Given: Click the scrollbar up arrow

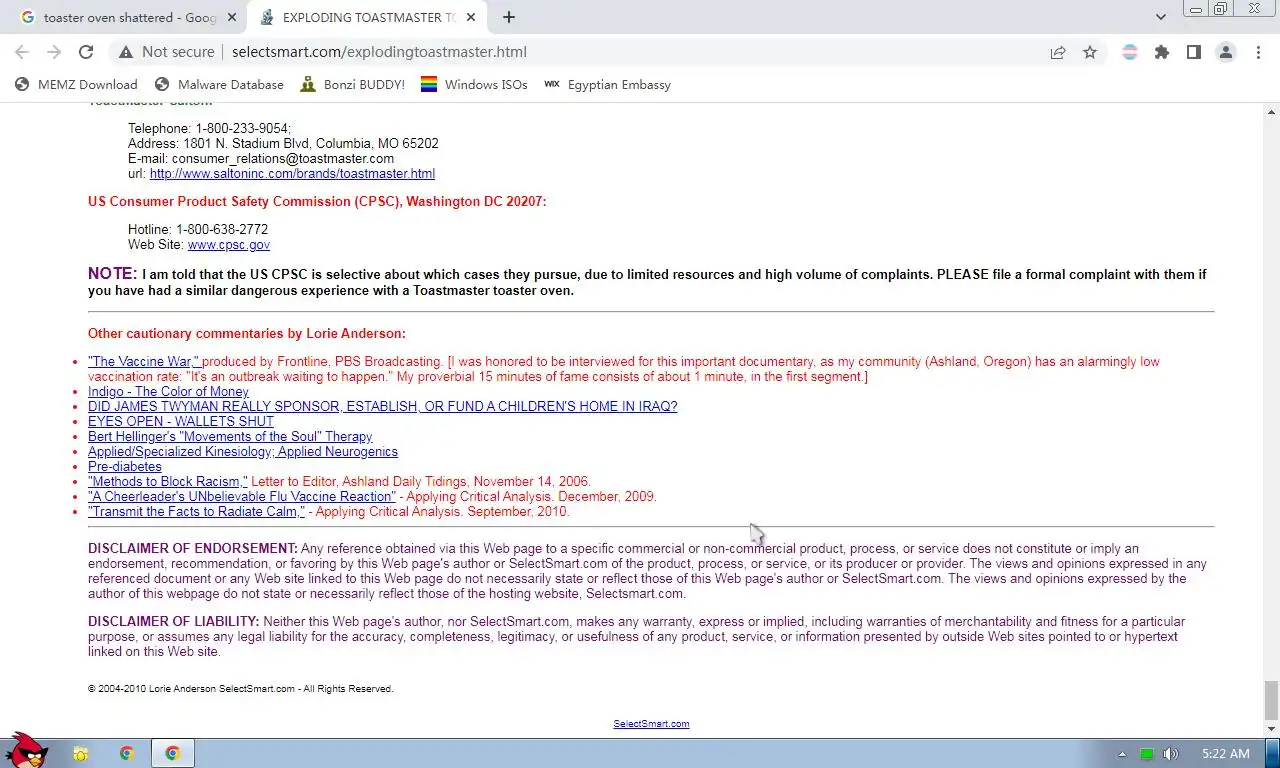Looking at the screenshot, I should [x=1271, y=111].
